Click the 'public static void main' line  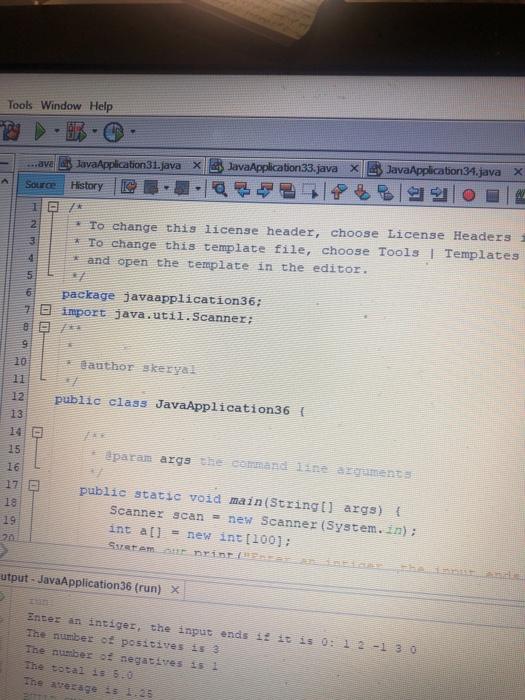(240, 501)
